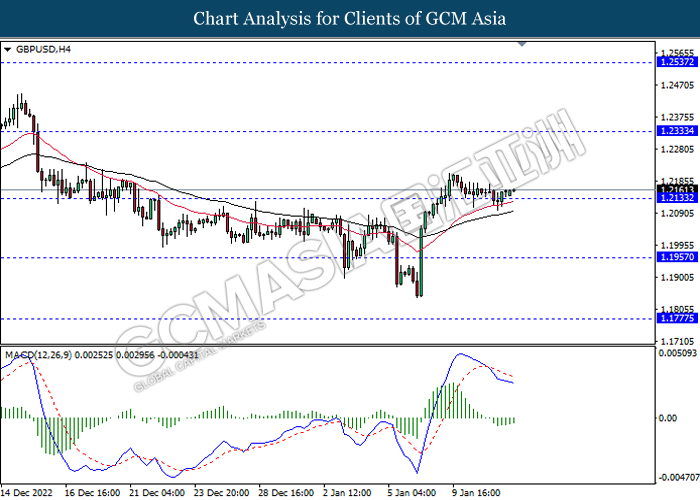
Task: Click the chart shift triangle marker at top
Action: pos(522,44)
